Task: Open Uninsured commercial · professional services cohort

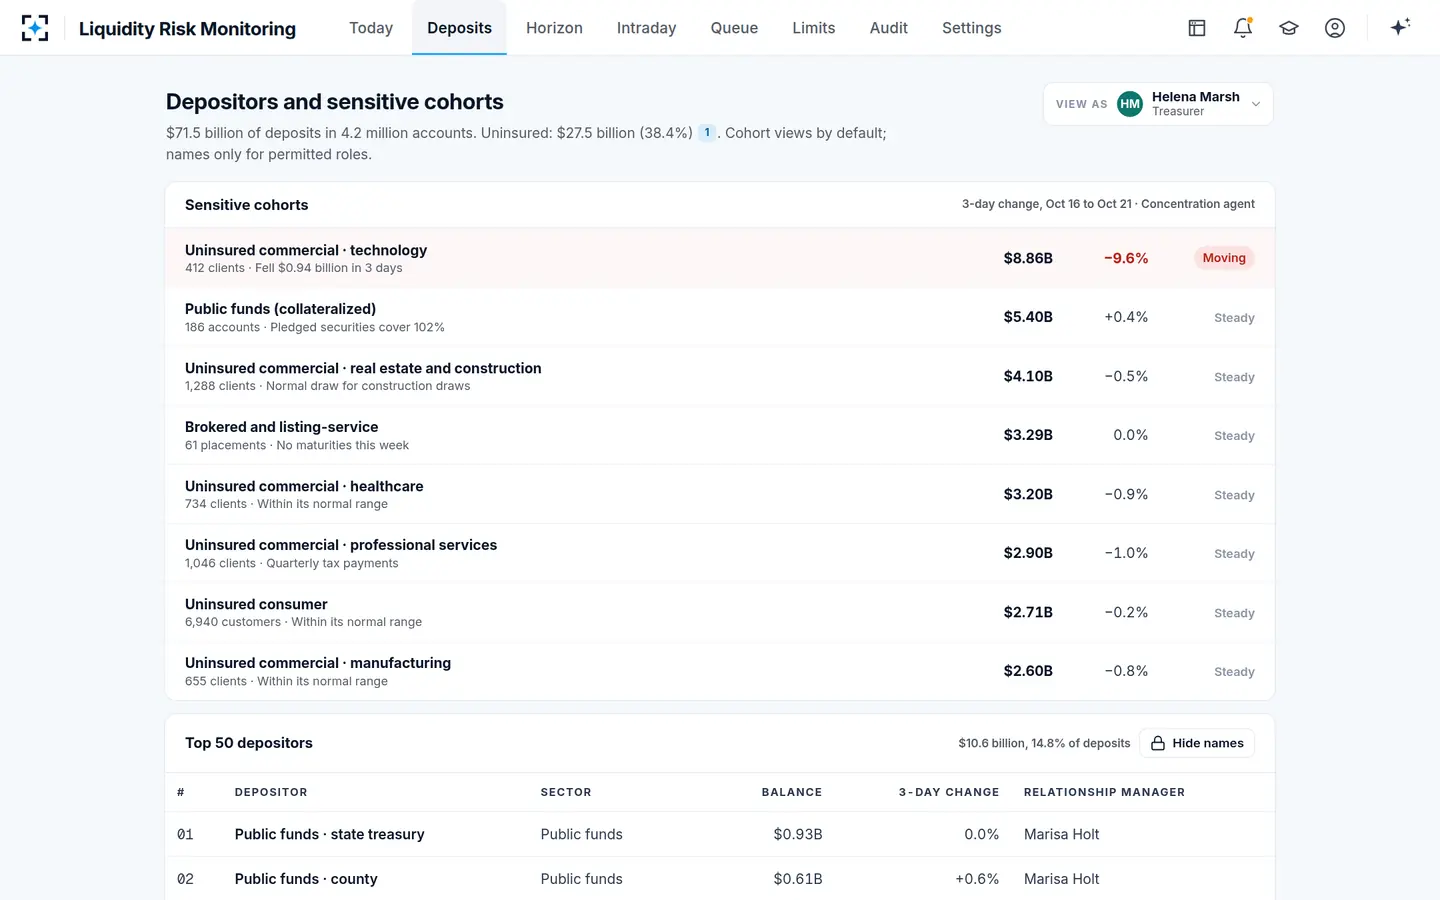Action: (x=720, y=553)
